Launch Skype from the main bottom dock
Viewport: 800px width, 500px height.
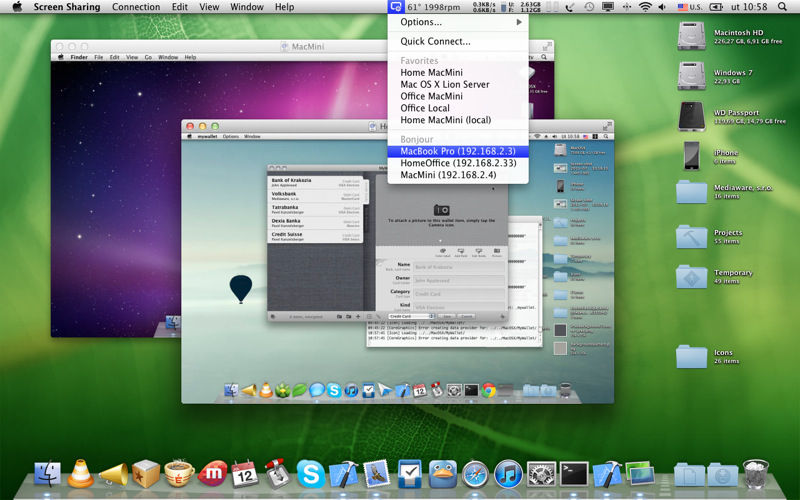pyautogui.click(x=311, y=474)
